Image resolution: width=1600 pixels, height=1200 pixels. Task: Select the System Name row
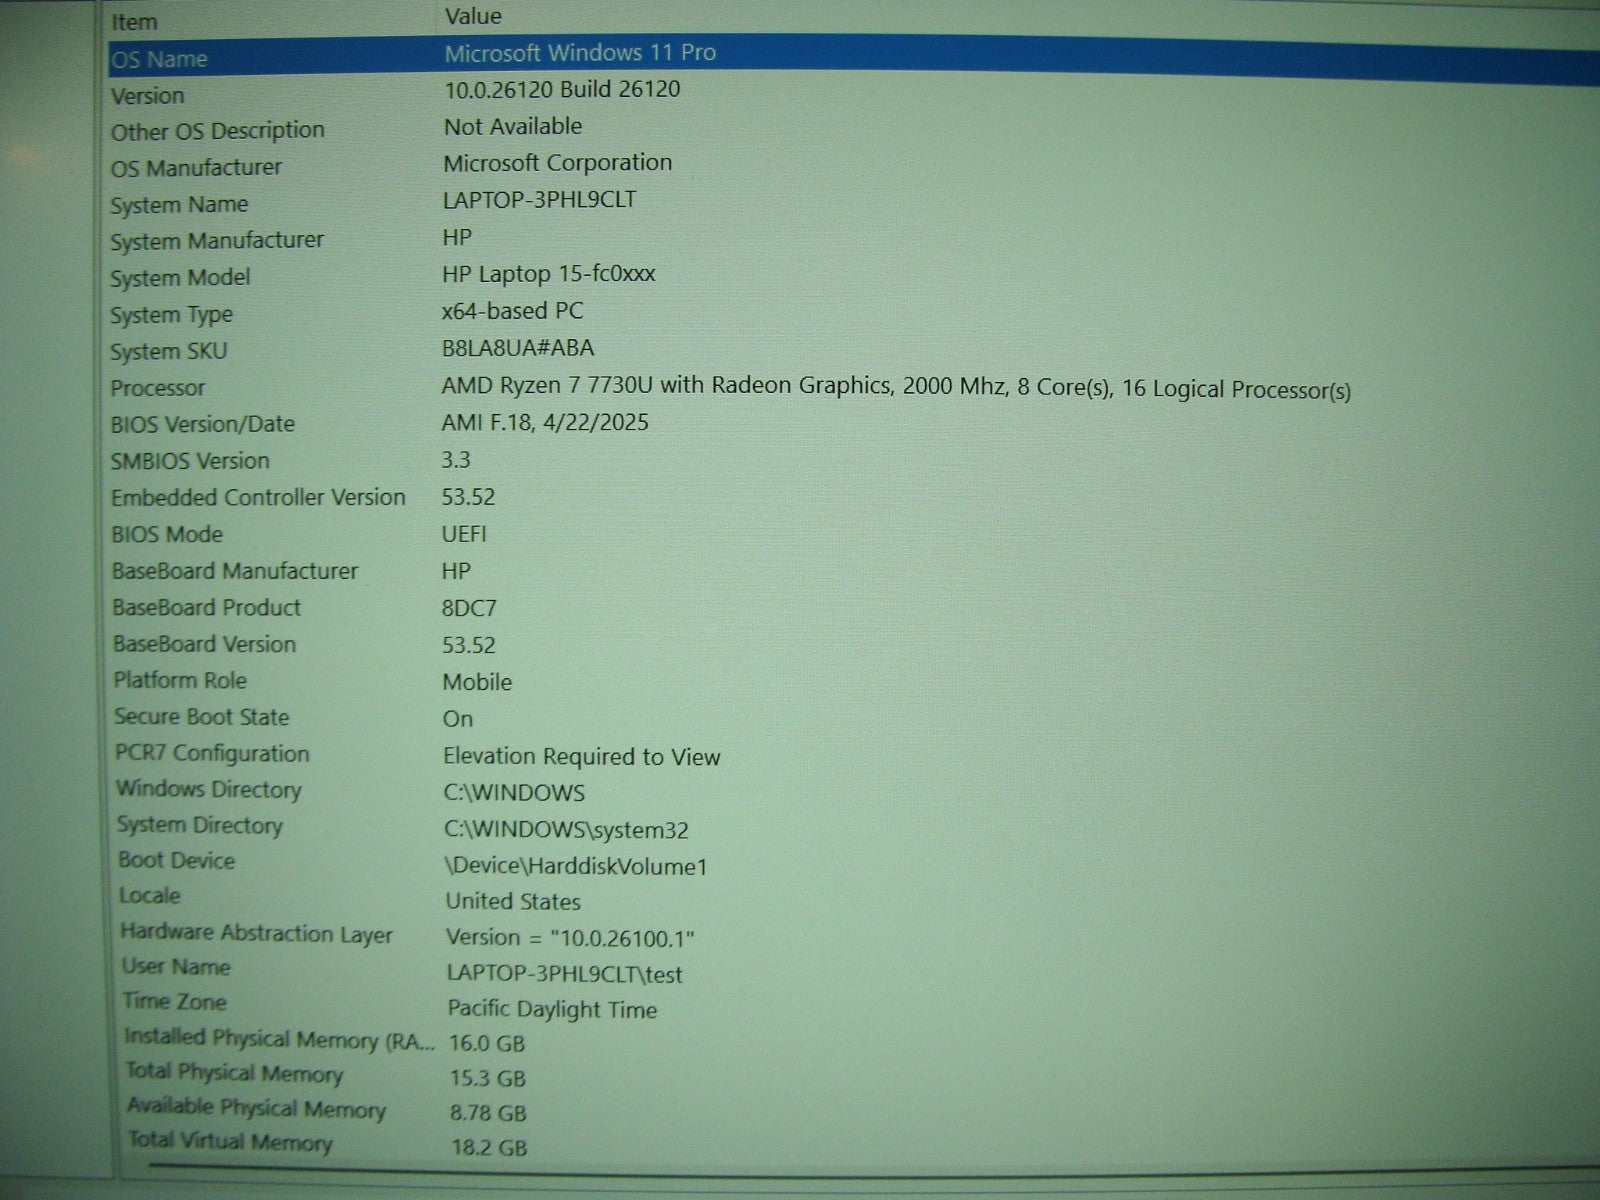point(179,205)
